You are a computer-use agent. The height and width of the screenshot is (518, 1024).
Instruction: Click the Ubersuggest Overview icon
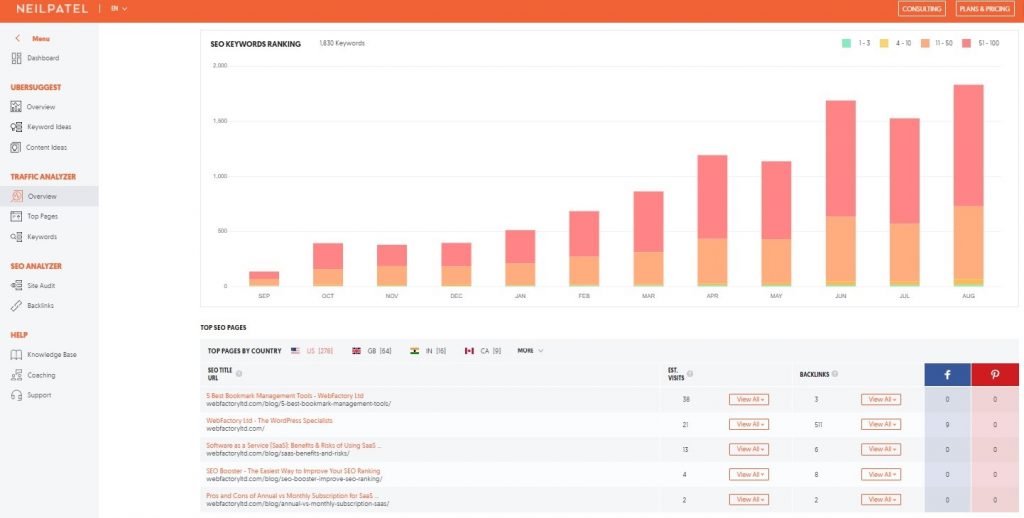pos(16,106)
